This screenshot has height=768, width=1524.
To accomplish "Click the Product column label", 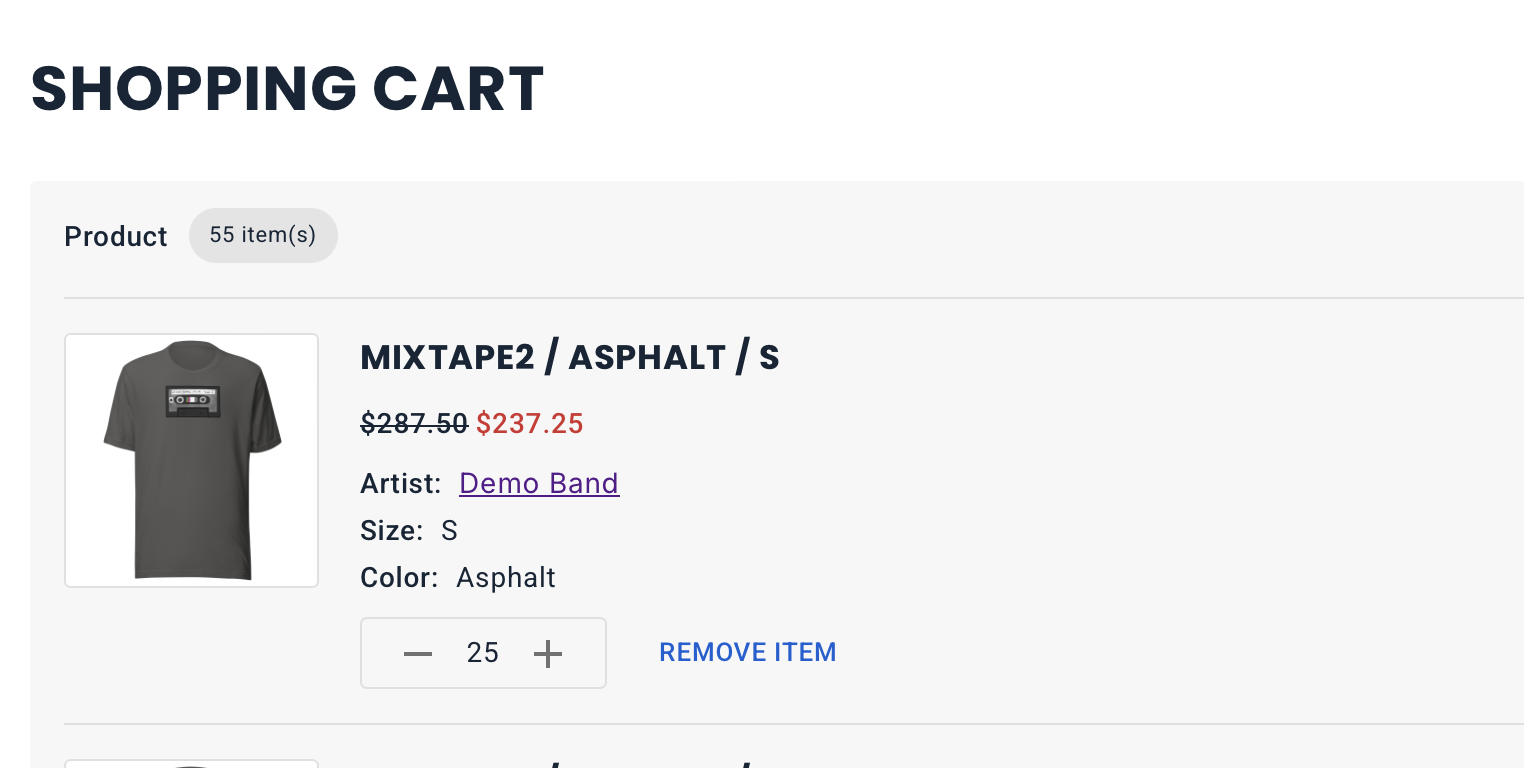I will tap(116, 236).
